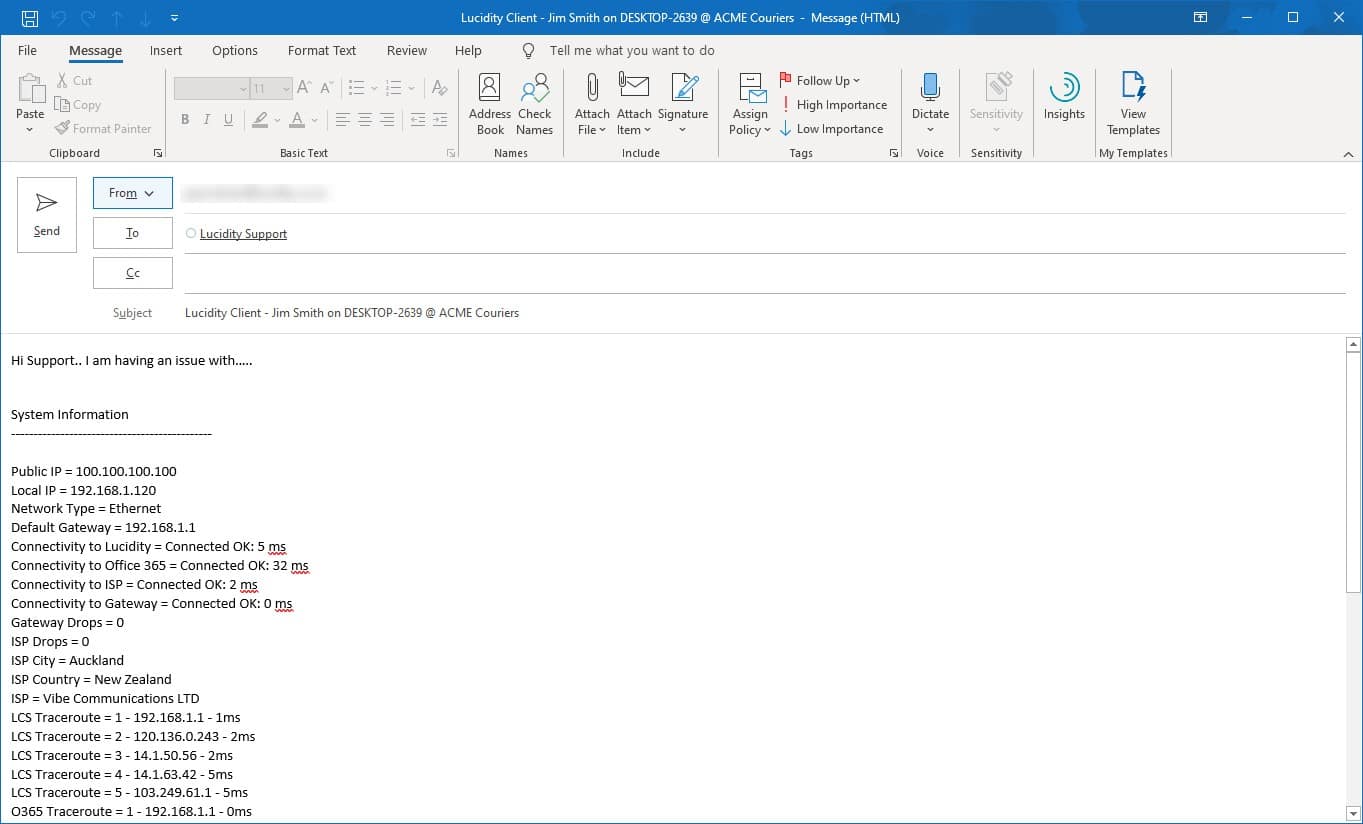Expand Clipboard dialog launcher
Screen dimensions: 1363x824
coord(157,153)
